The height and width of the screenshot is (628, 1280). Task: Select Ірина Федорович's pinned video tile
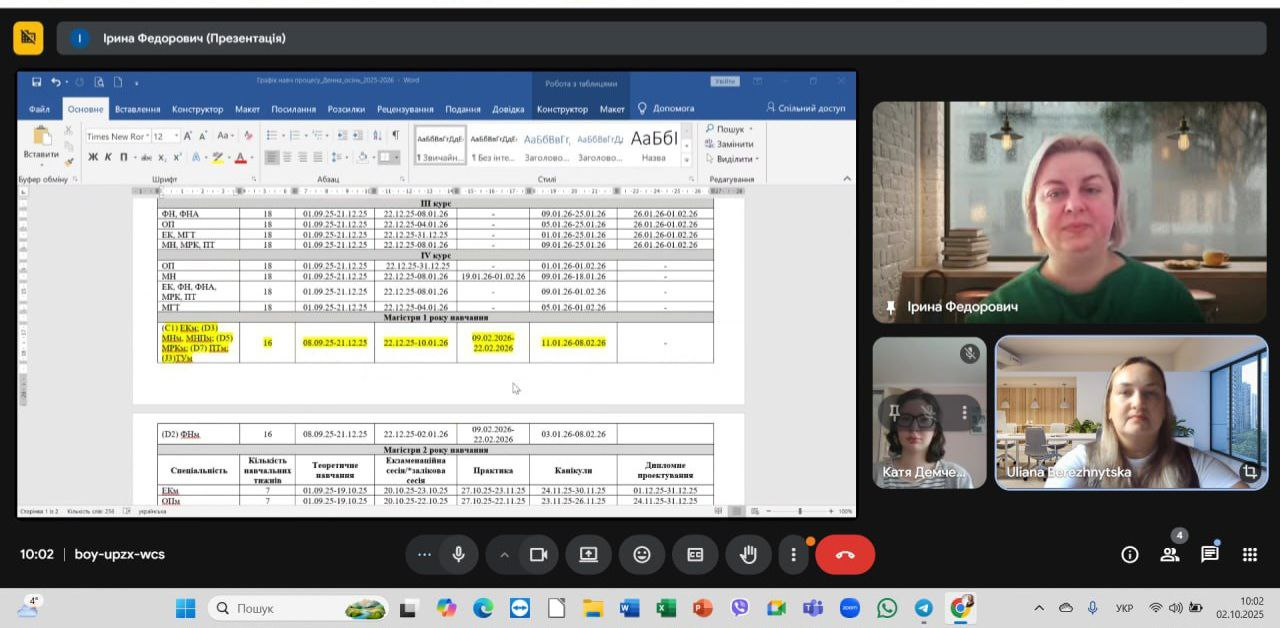coord(1069,212)
